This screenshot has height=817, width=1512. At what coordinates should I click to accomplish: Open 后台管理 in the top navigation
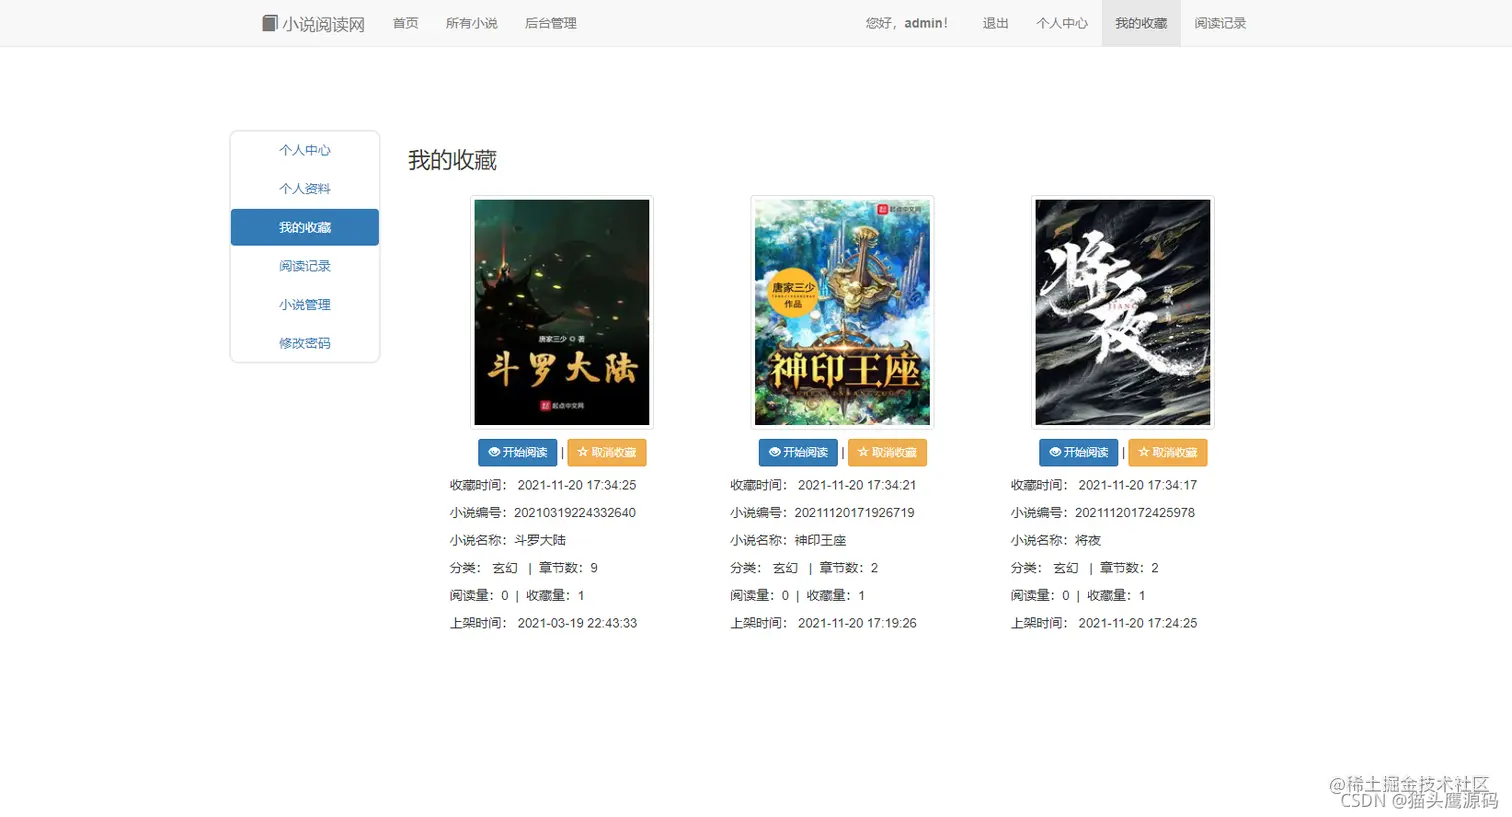point(551,23)
